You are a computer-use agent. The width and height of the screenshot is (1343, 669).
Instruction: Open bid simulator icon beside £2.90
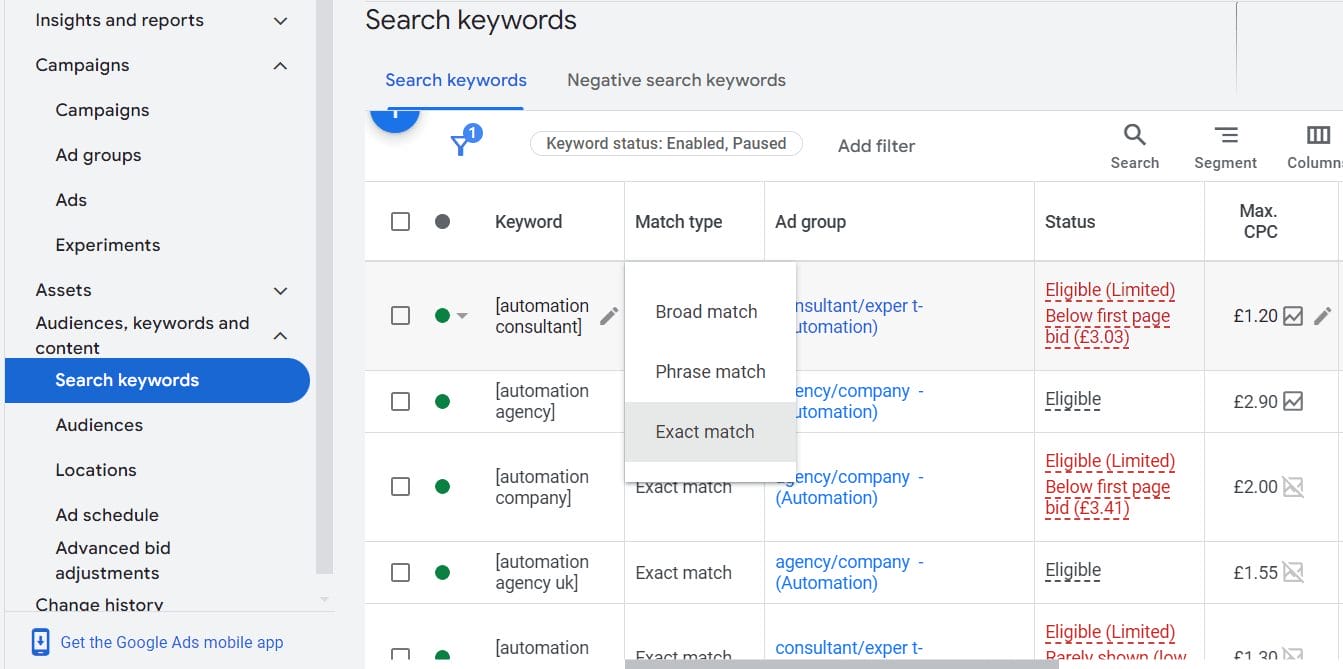[x=1293, y=401]
